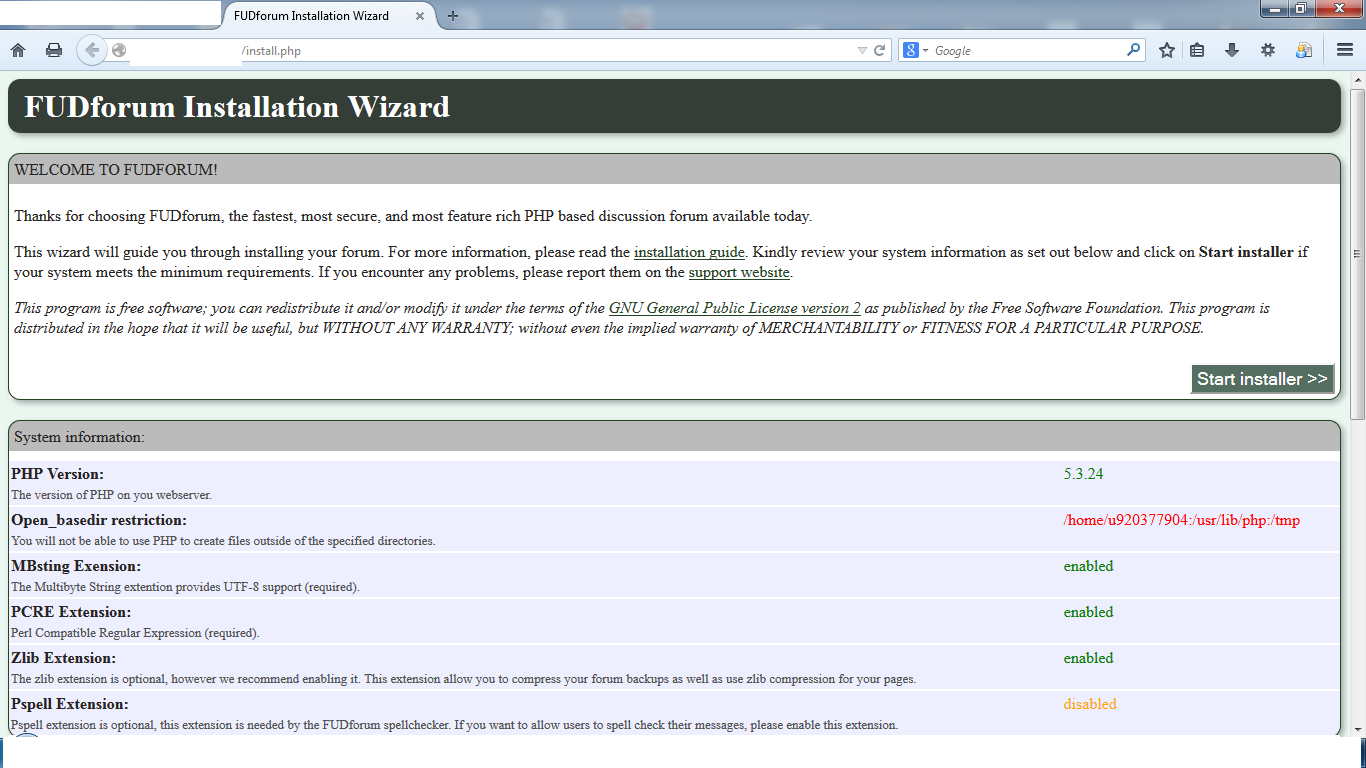Click the gear add-on icon in toolbar
The image size is (1366, 768).
[1267, 50]
